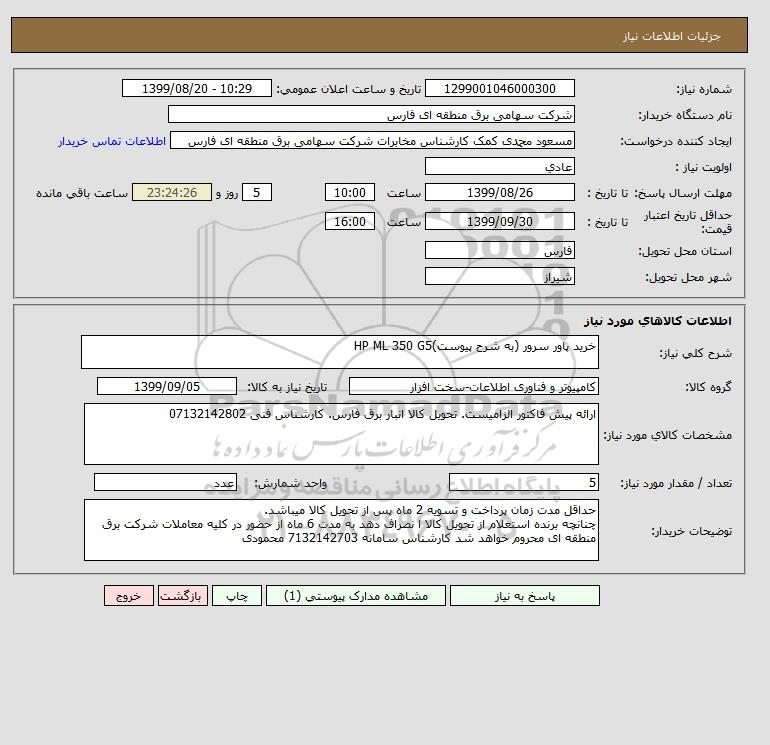The width and height of the screenshot is (770, 745).
Task: Click product specifications box with 07132142802
Action: (341, 434)
